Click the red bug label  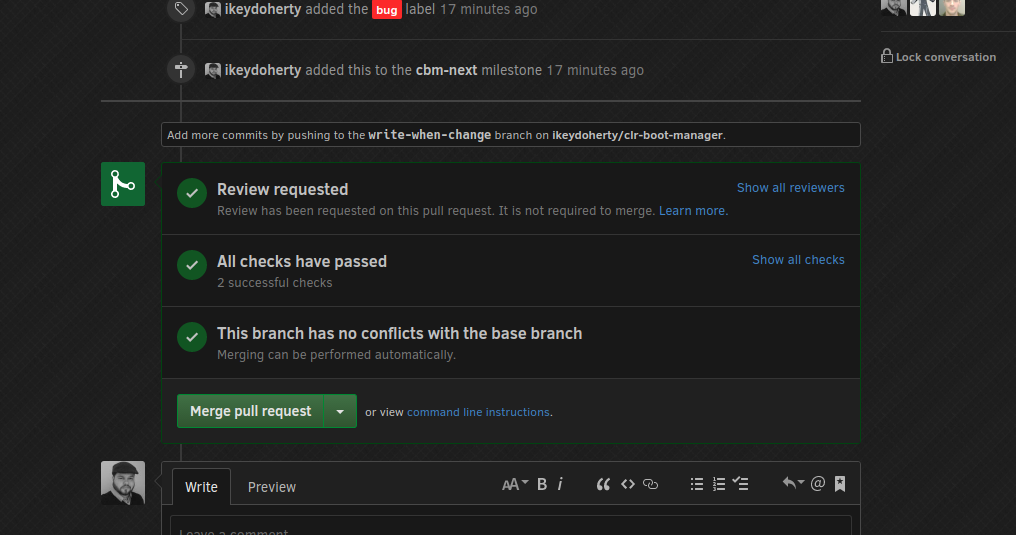pyautogui.click(x=387, y=10)
